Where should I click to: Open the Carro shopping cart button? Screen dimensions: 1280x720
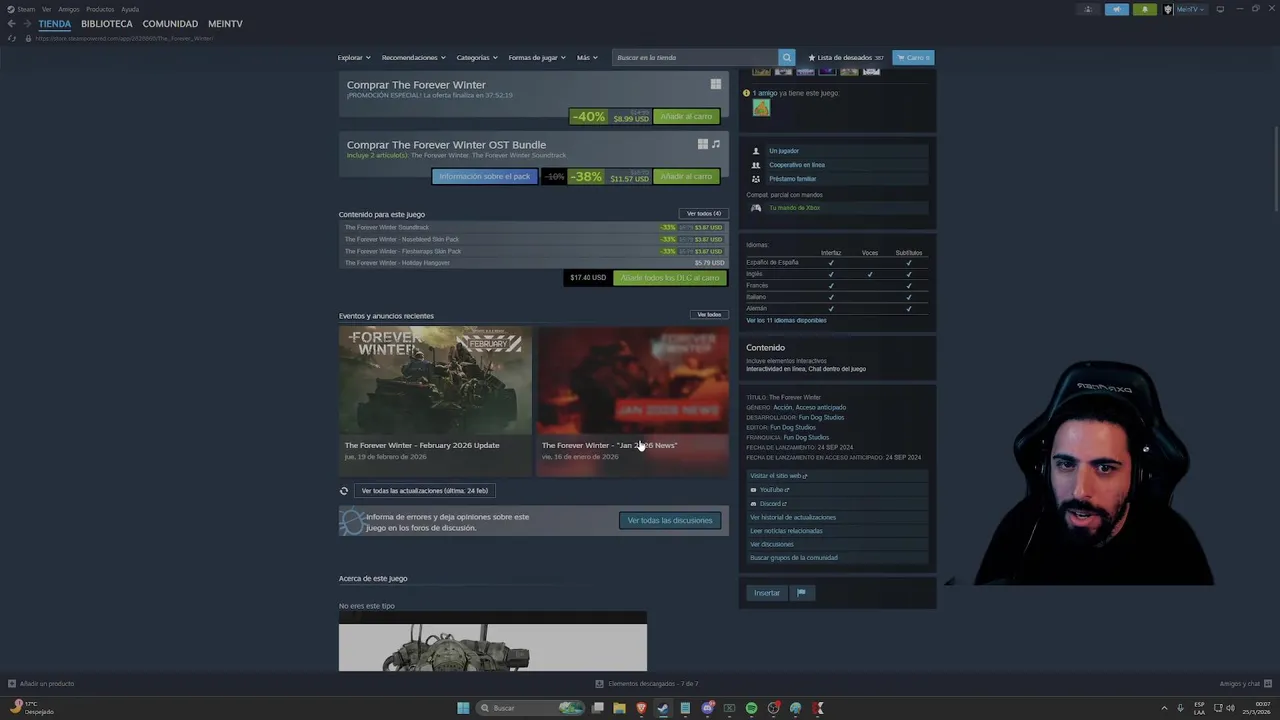tap(913, 57)
